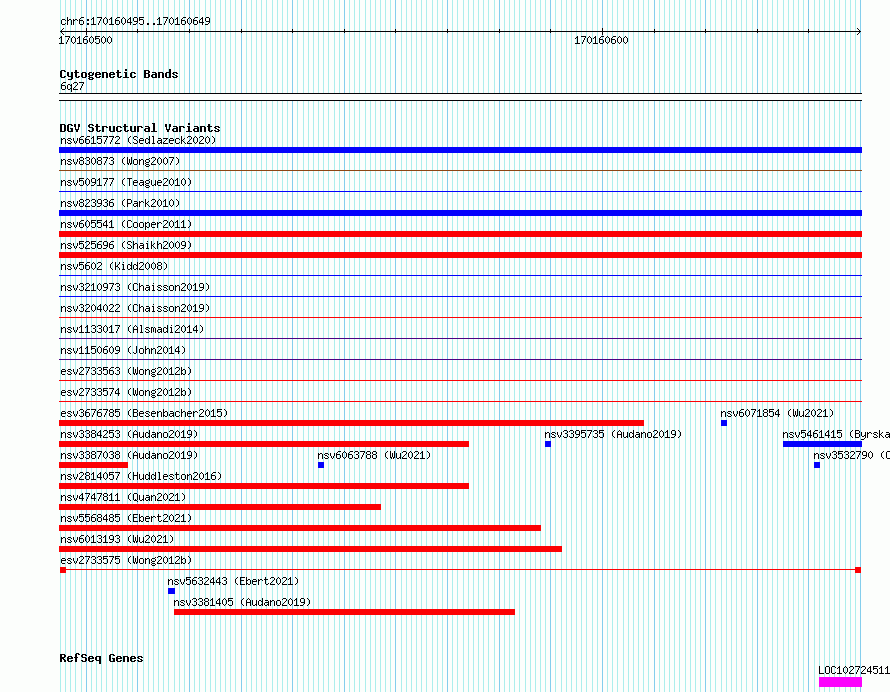Click the blue bar under nsv5461415
The height and width of the screenshot is (692, 890).
(x=822, y=444)
